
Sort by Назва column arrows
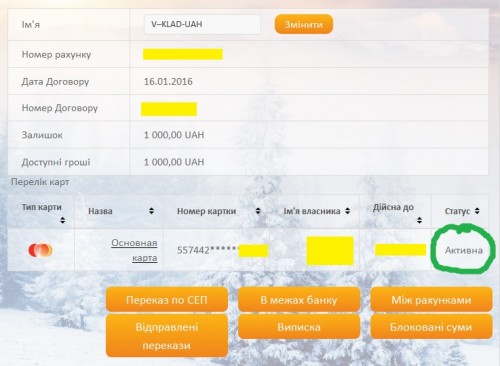click(151, 211)
